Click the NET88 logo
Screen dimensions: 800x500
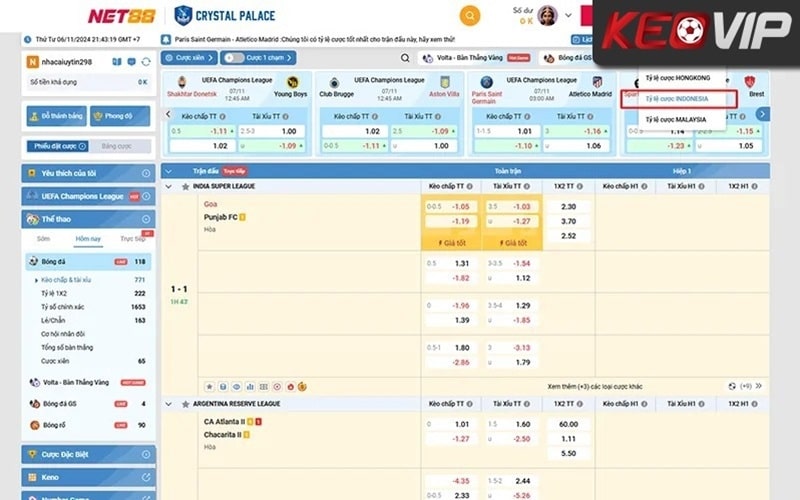pos(121,16)
